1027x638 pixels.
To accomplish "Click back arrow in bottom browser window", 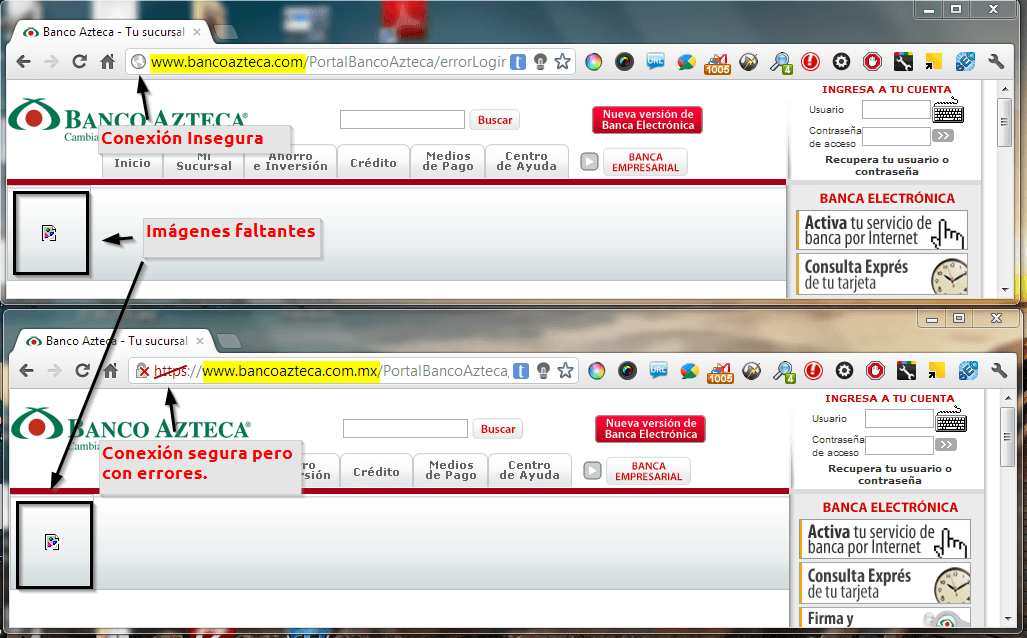I will 24,371.
